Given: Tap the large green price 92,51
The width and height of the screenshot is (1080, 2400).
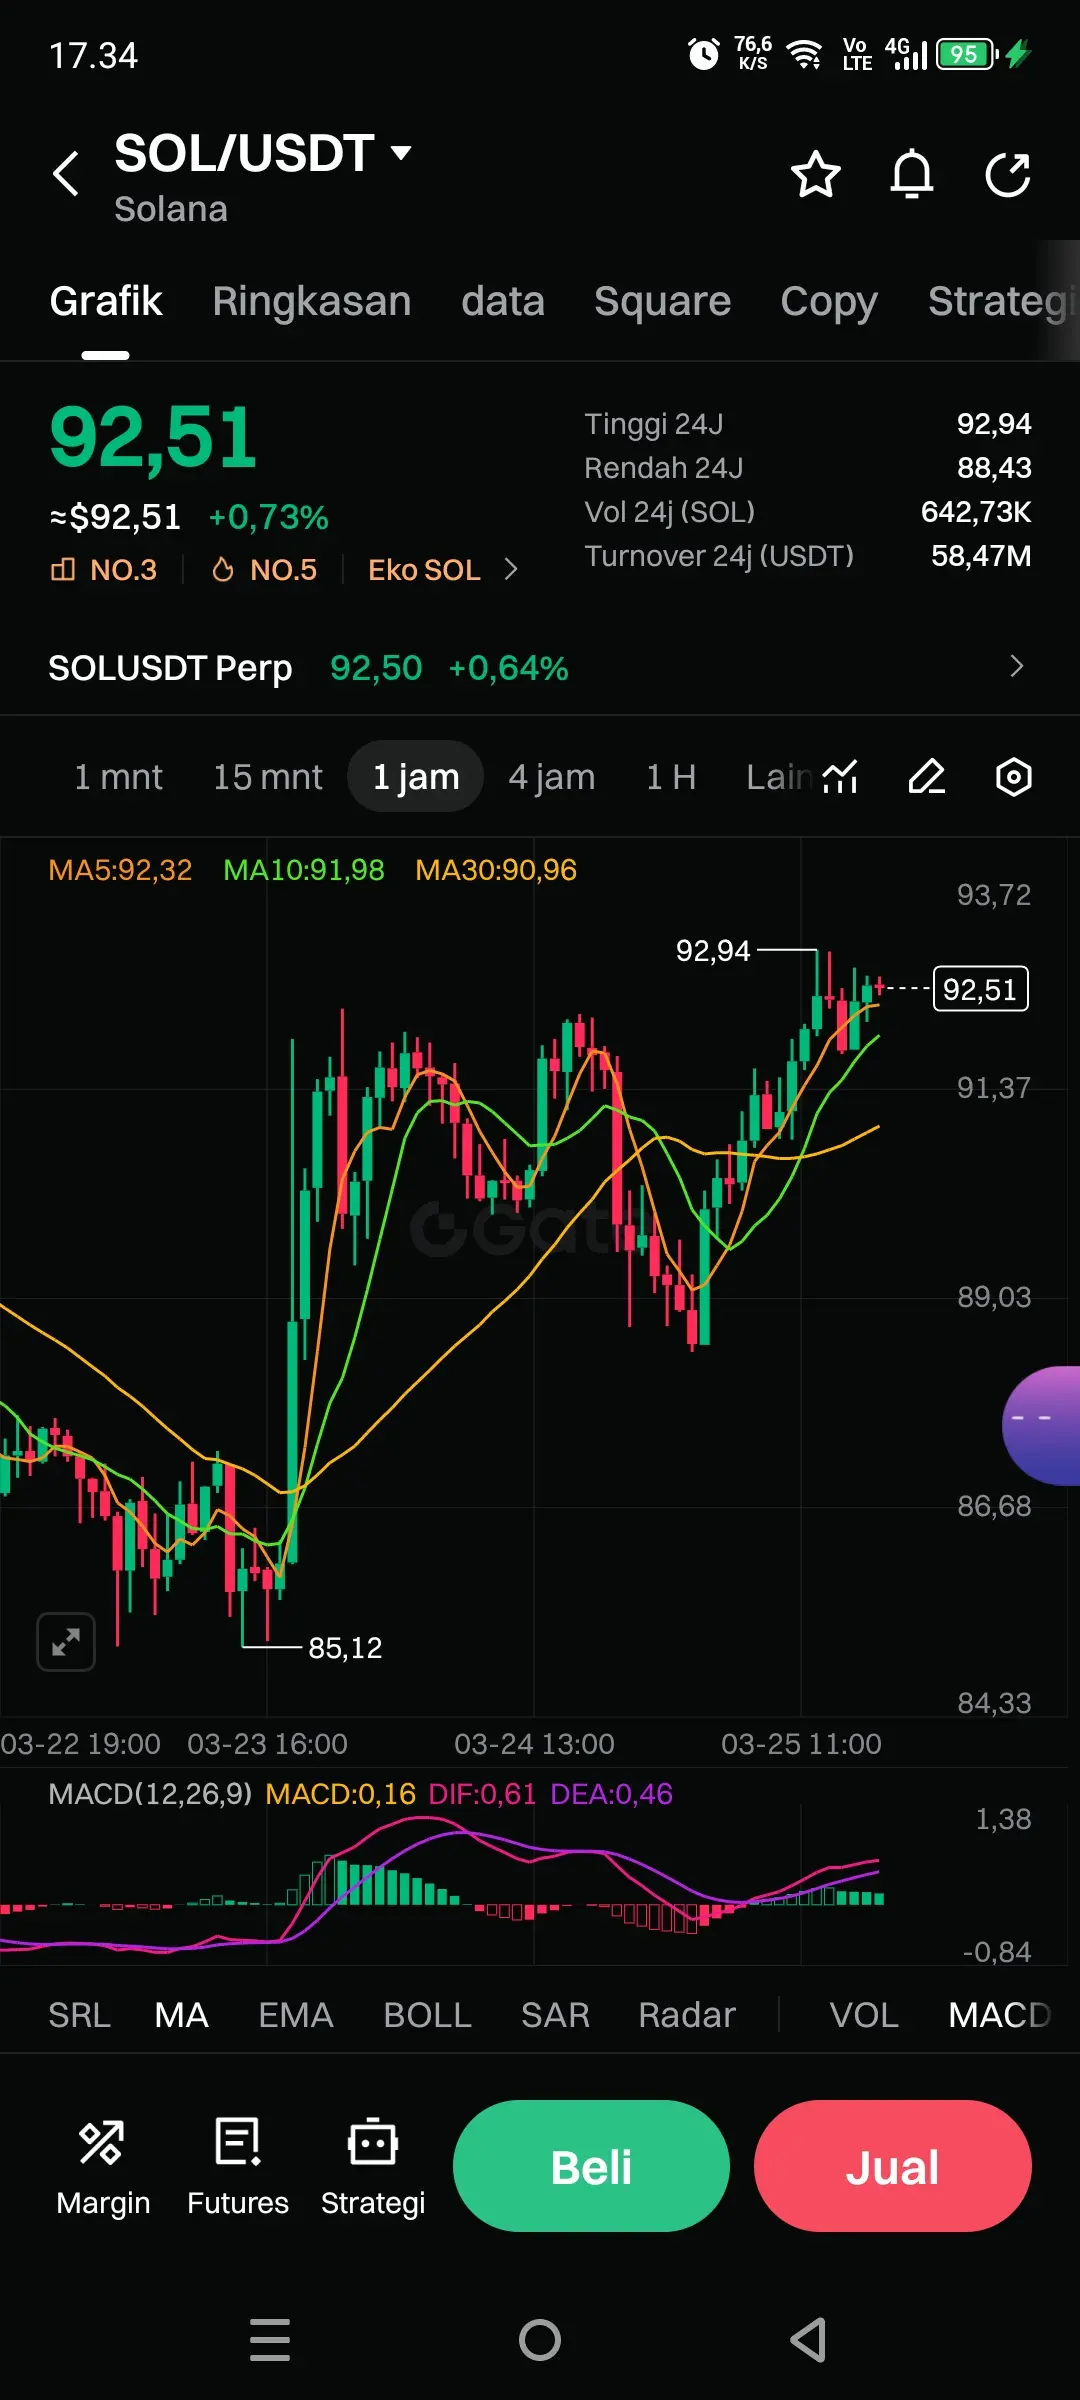Looking at the screenshot, I should pyautogui.click(x=154, y=437).
